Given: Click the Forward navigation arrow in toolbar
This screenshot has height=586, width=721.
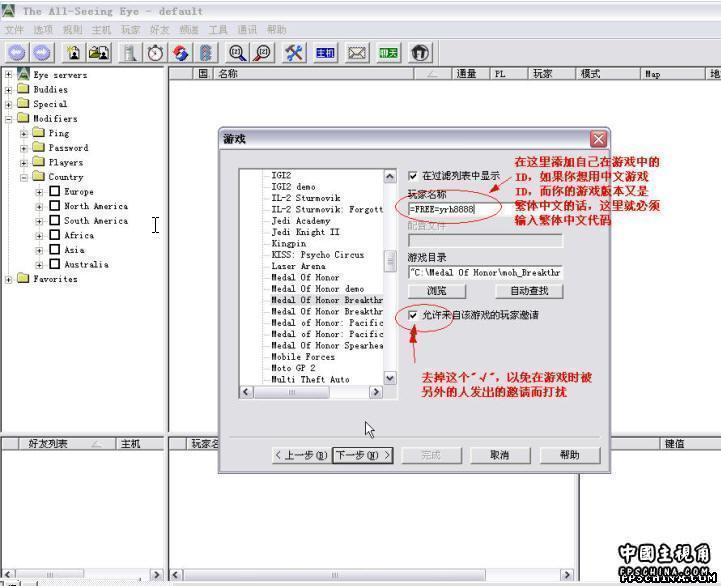Looking at the screenshot, I should tap(42, 52).
